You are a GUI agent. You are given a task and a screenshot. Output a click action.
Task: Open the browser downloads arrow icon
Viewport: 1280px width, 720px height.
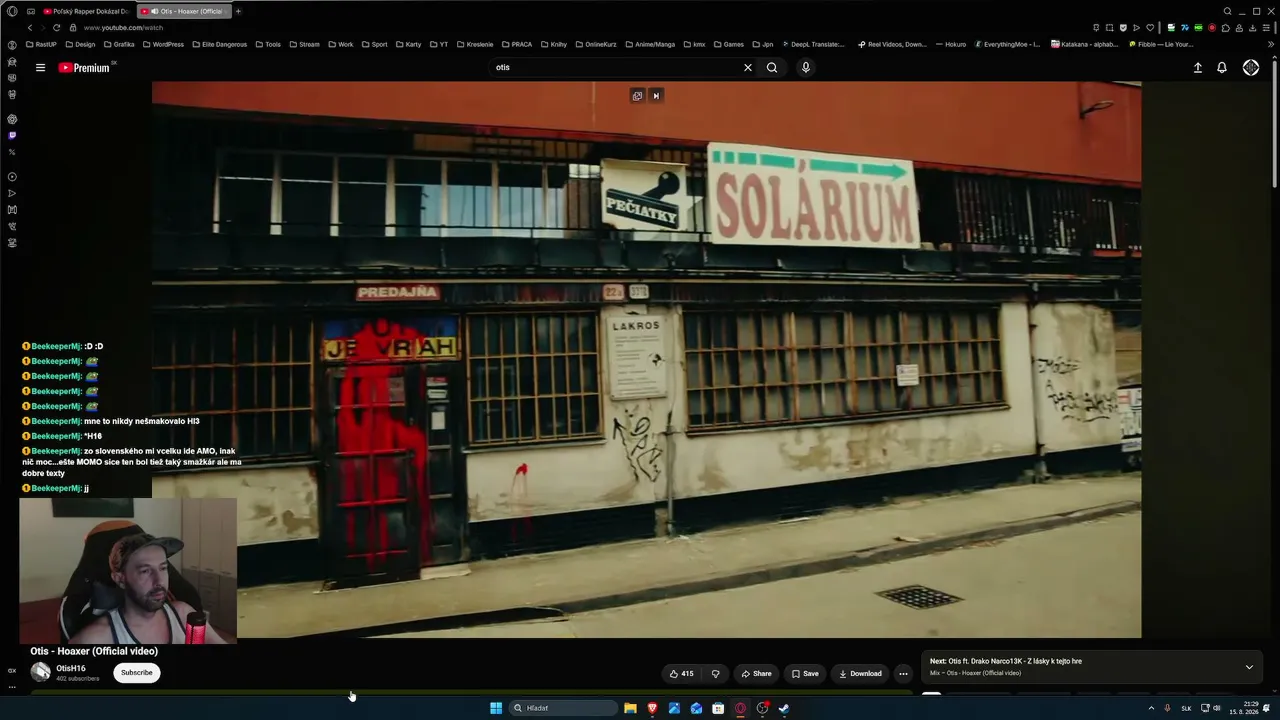[1252, 28]
